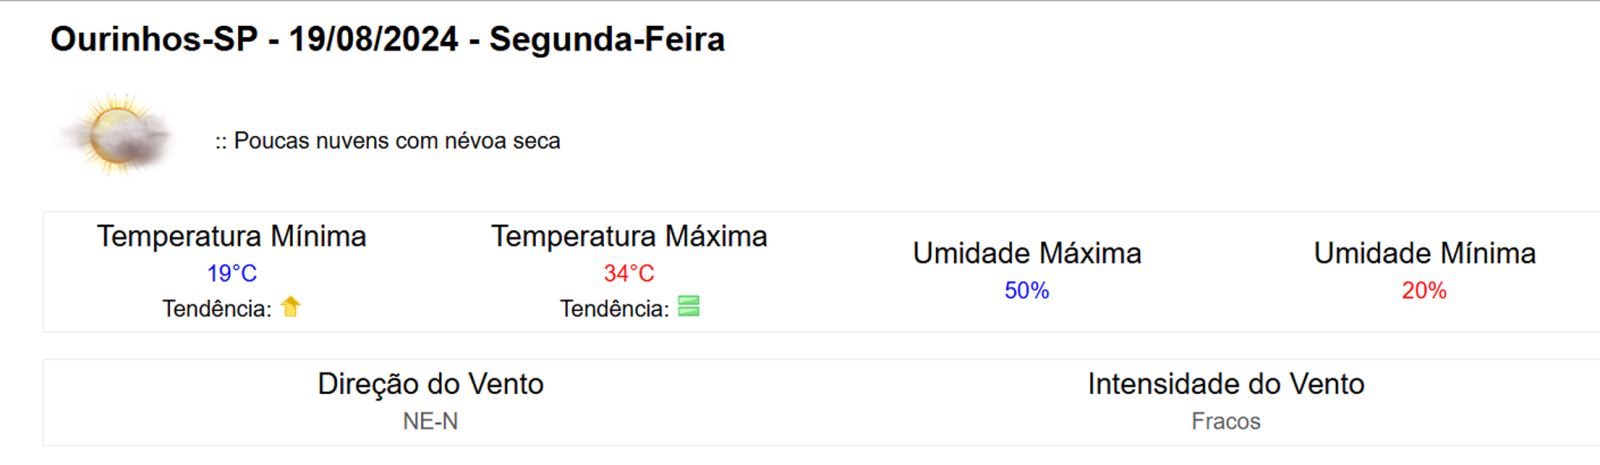Click the Ourinhos-SP city name in heading
The image size is (1600, 465).
[x=154, y=40]
